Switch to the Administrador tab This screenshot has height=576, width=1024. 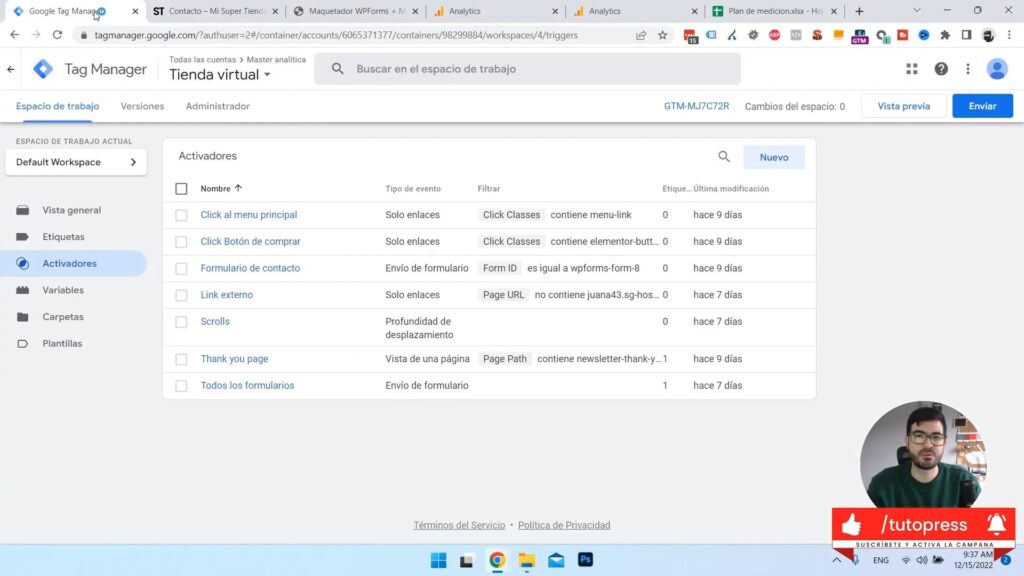217,106
